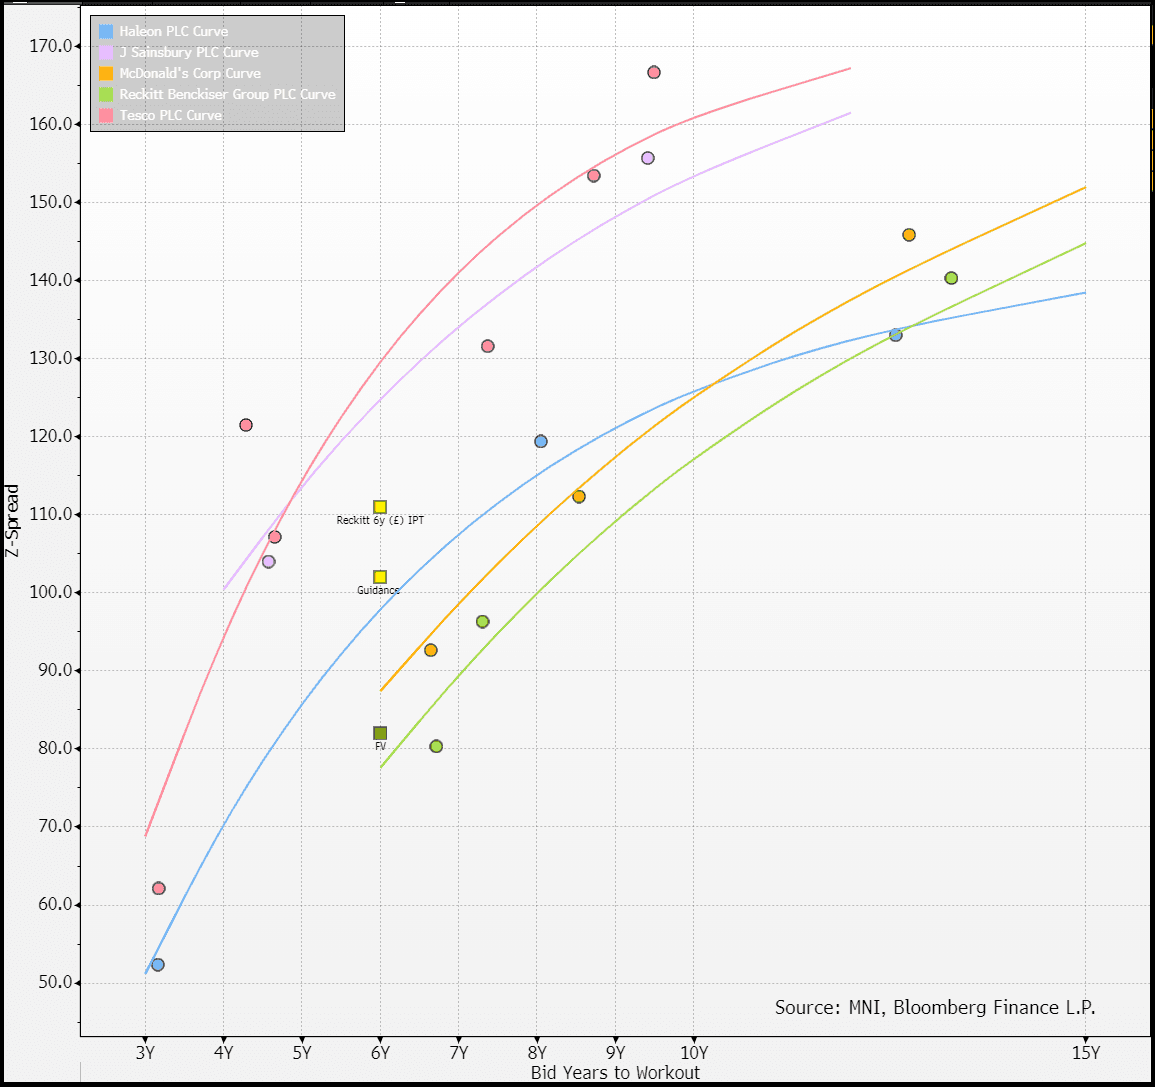This screenshot has height=1087, width=1155.
Task: Select the olive FV square marker
Action: click(x=380, y=733)
